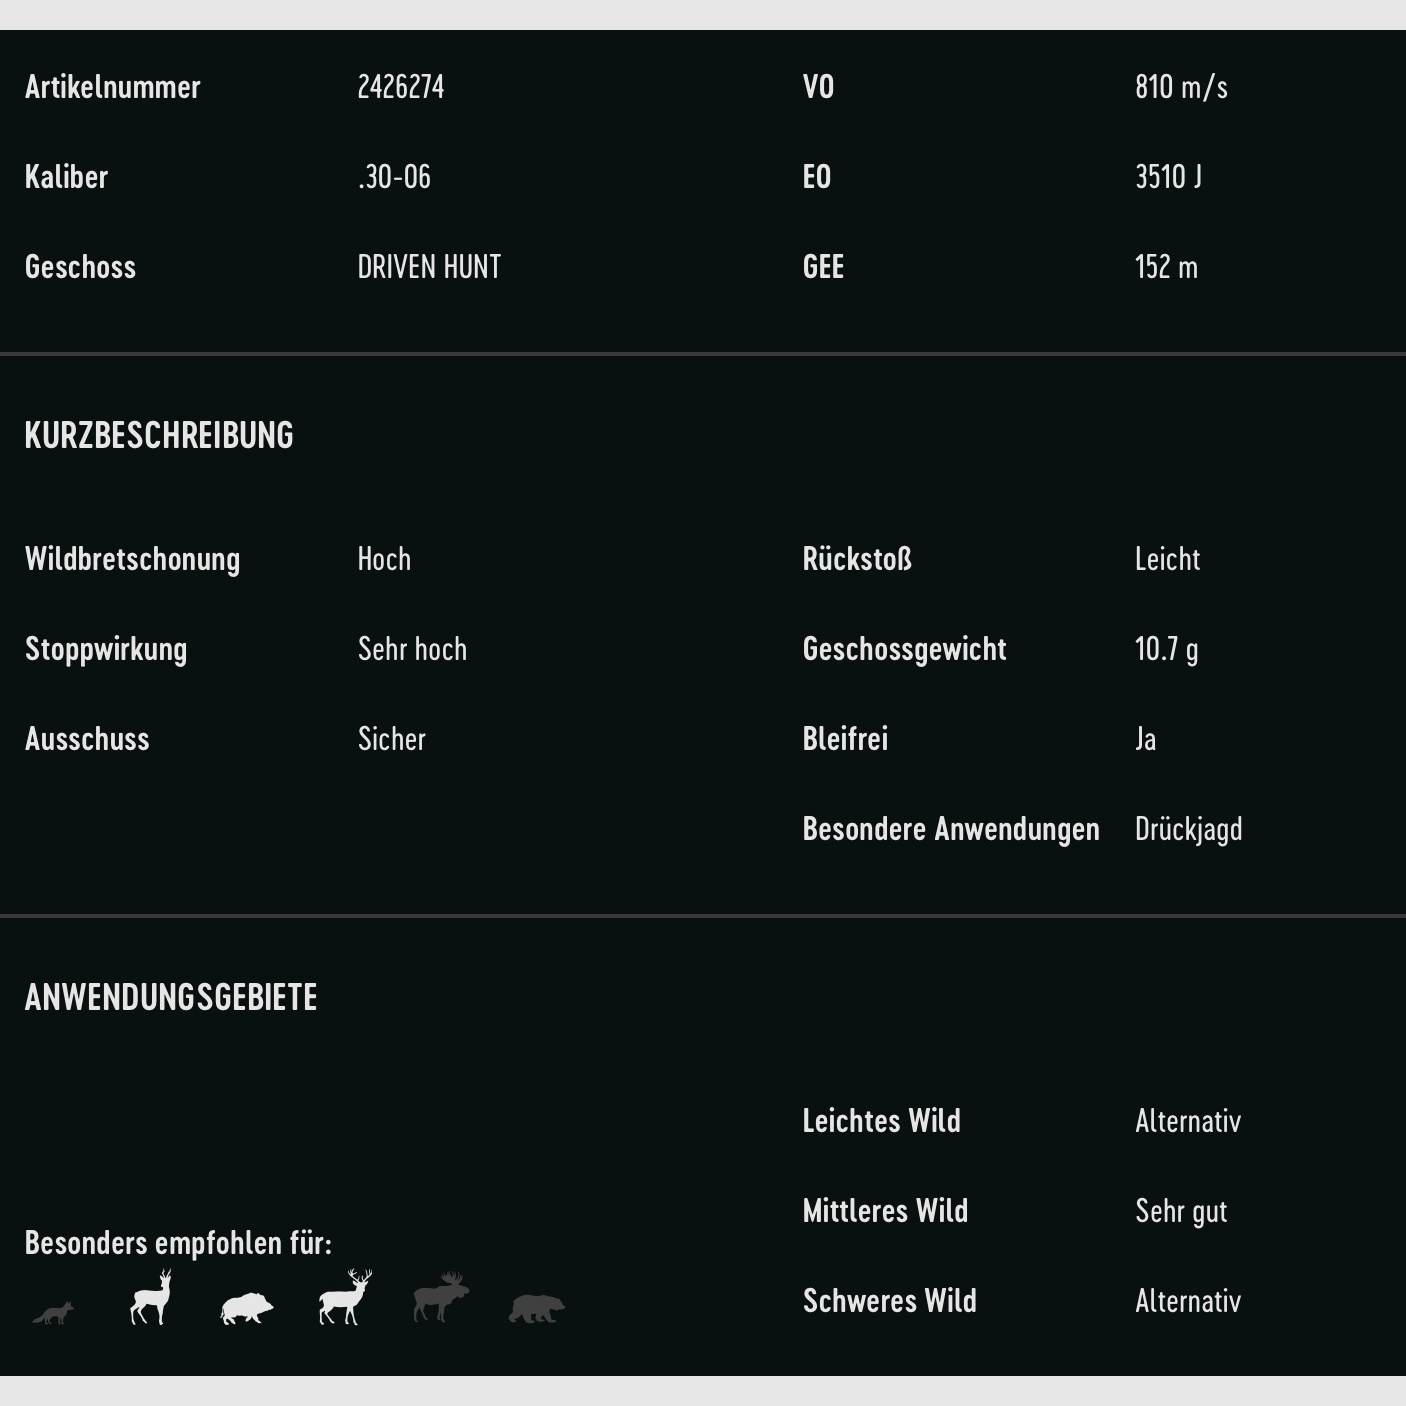Click the fox animal icon
Viewport: 1406px width, 1406px height.
[52, 1312]
